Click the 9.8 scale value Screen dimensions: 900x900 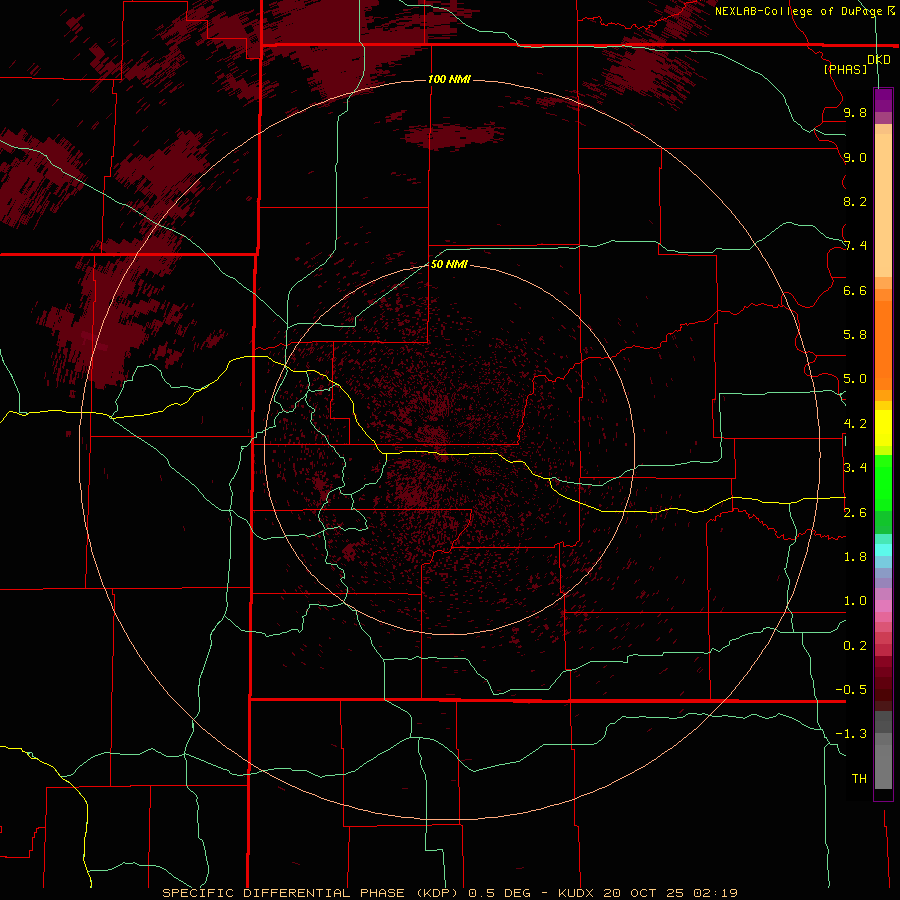click(x=855, y=113)
